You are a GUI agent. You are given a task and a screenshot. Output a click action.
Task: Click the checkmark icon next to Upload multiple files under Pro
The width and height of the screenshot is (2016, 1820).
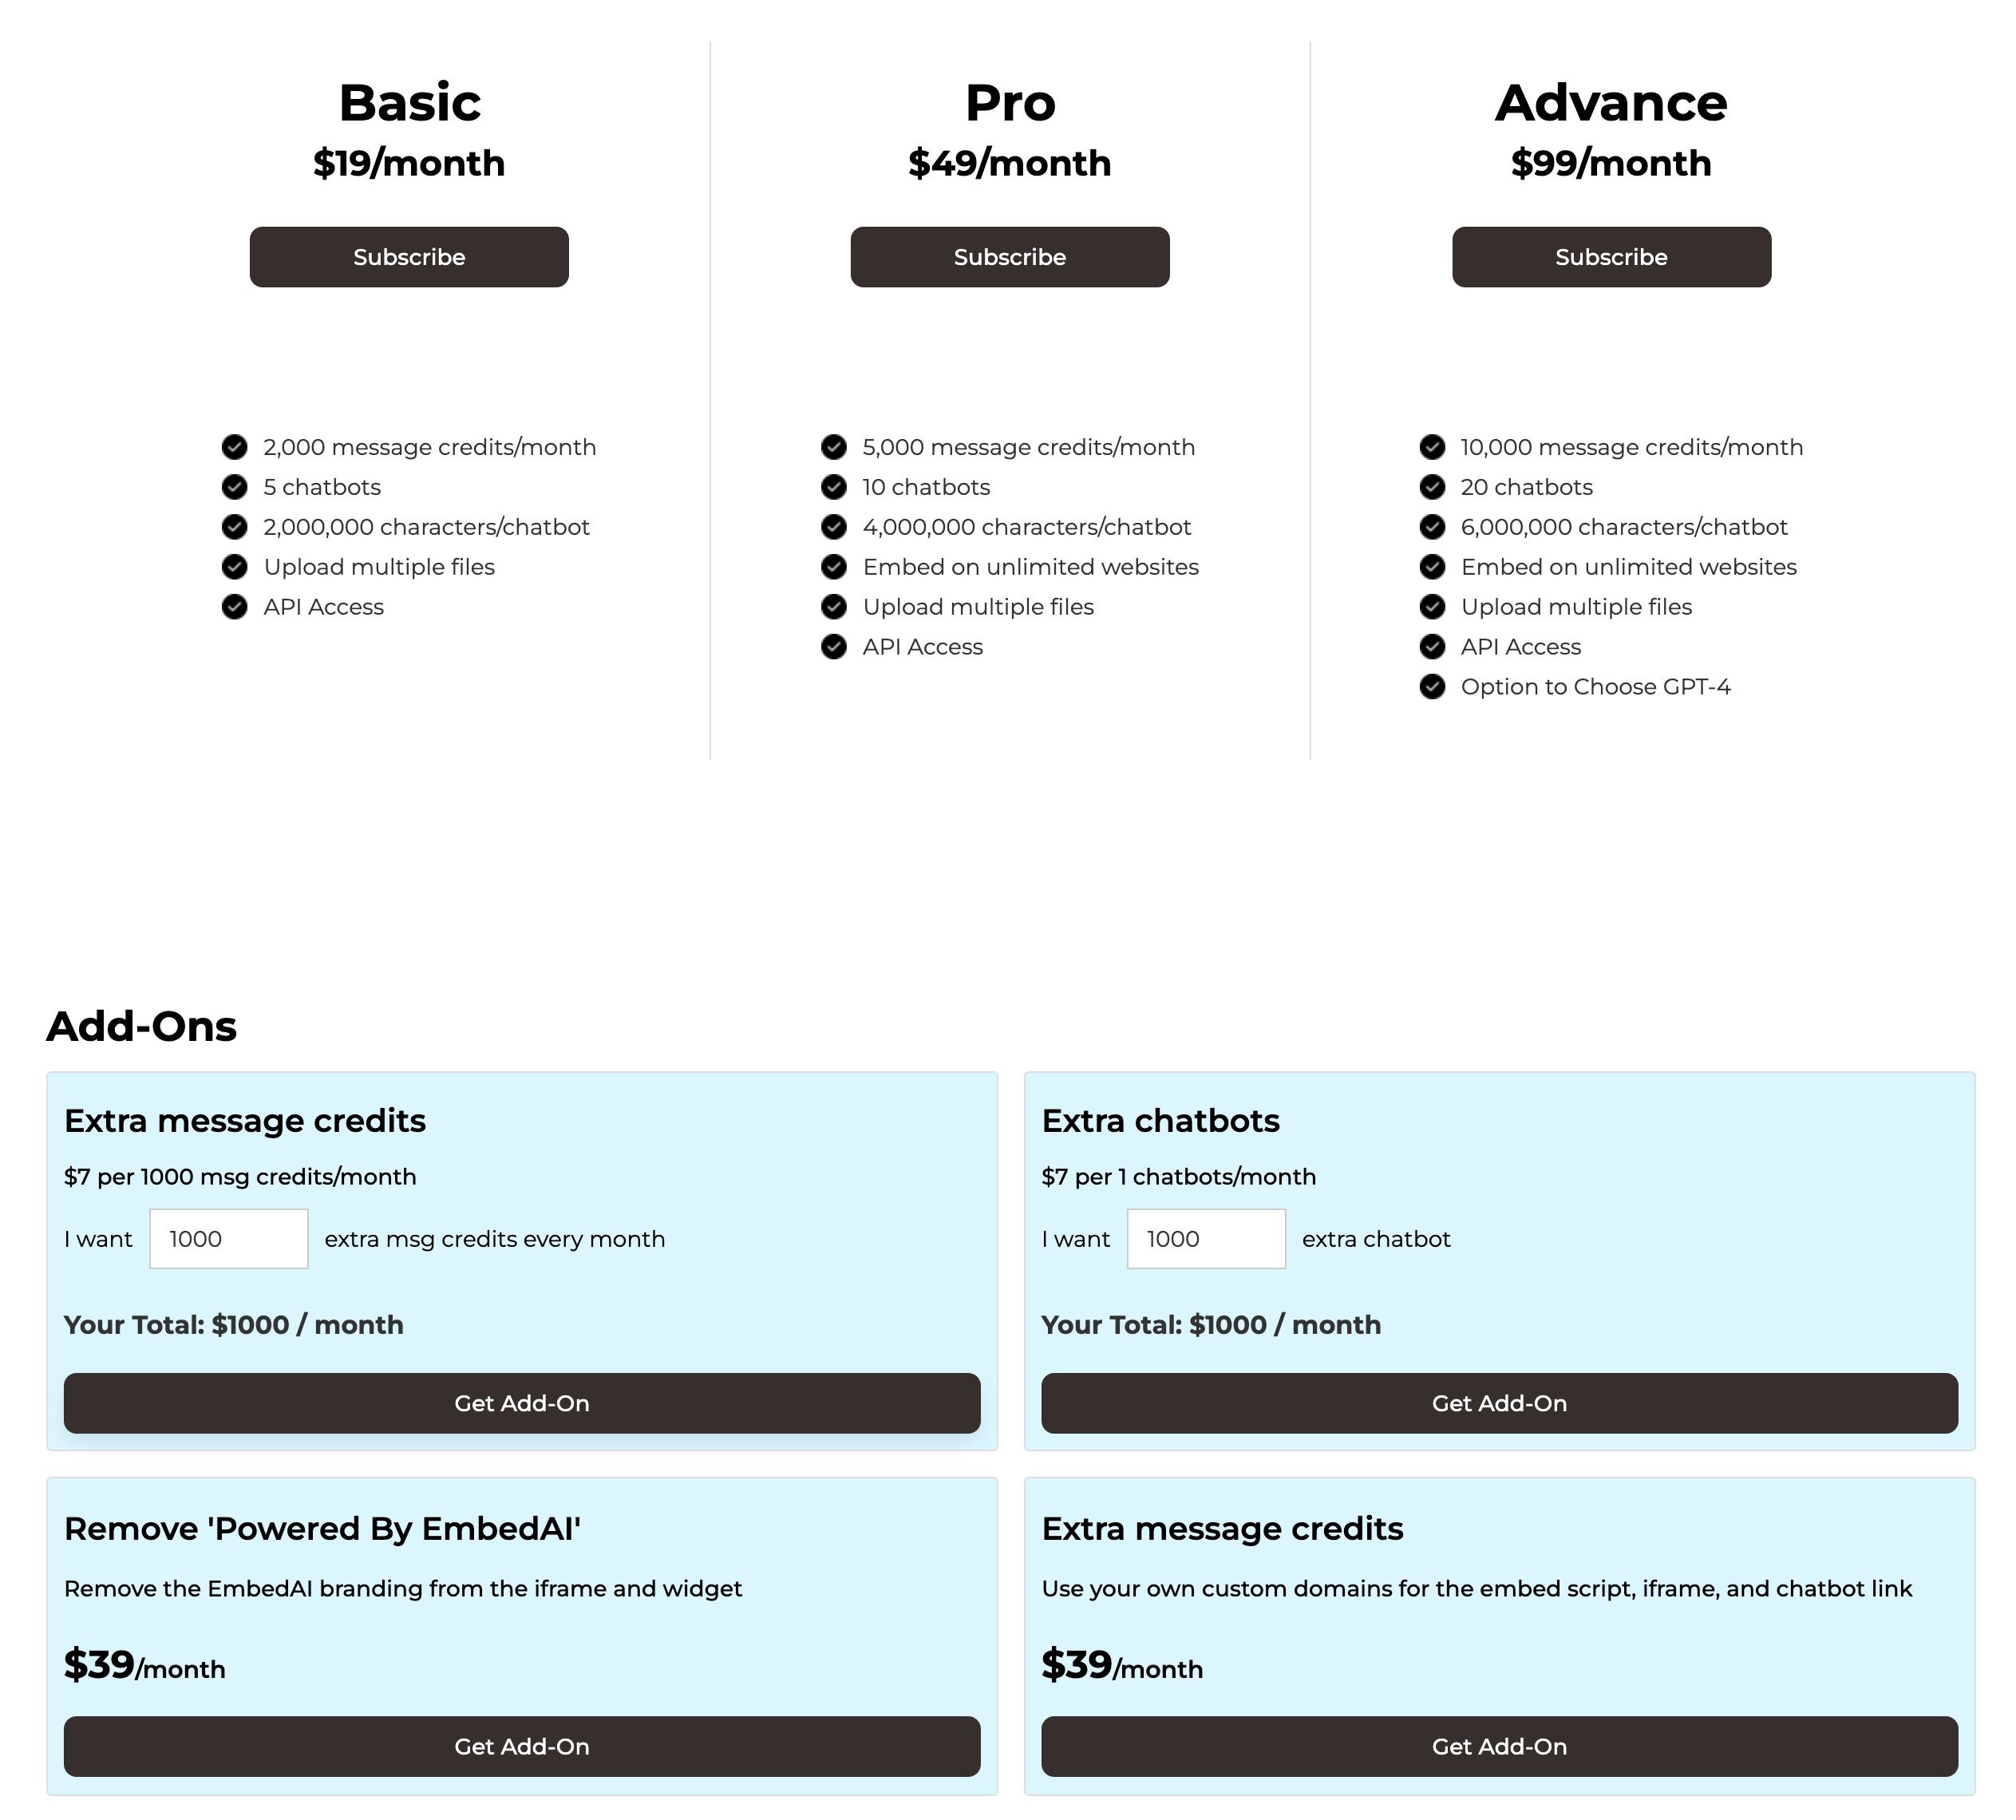pos(834,606)
